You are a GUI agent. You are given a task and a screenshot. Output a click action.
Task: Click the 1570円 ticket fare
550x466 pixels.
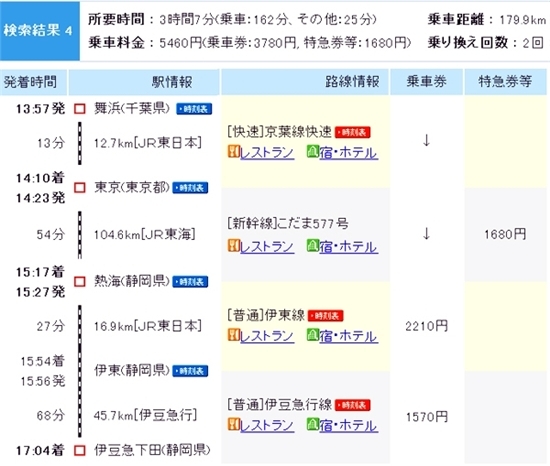pyautogui.click(x=427, y=417)
